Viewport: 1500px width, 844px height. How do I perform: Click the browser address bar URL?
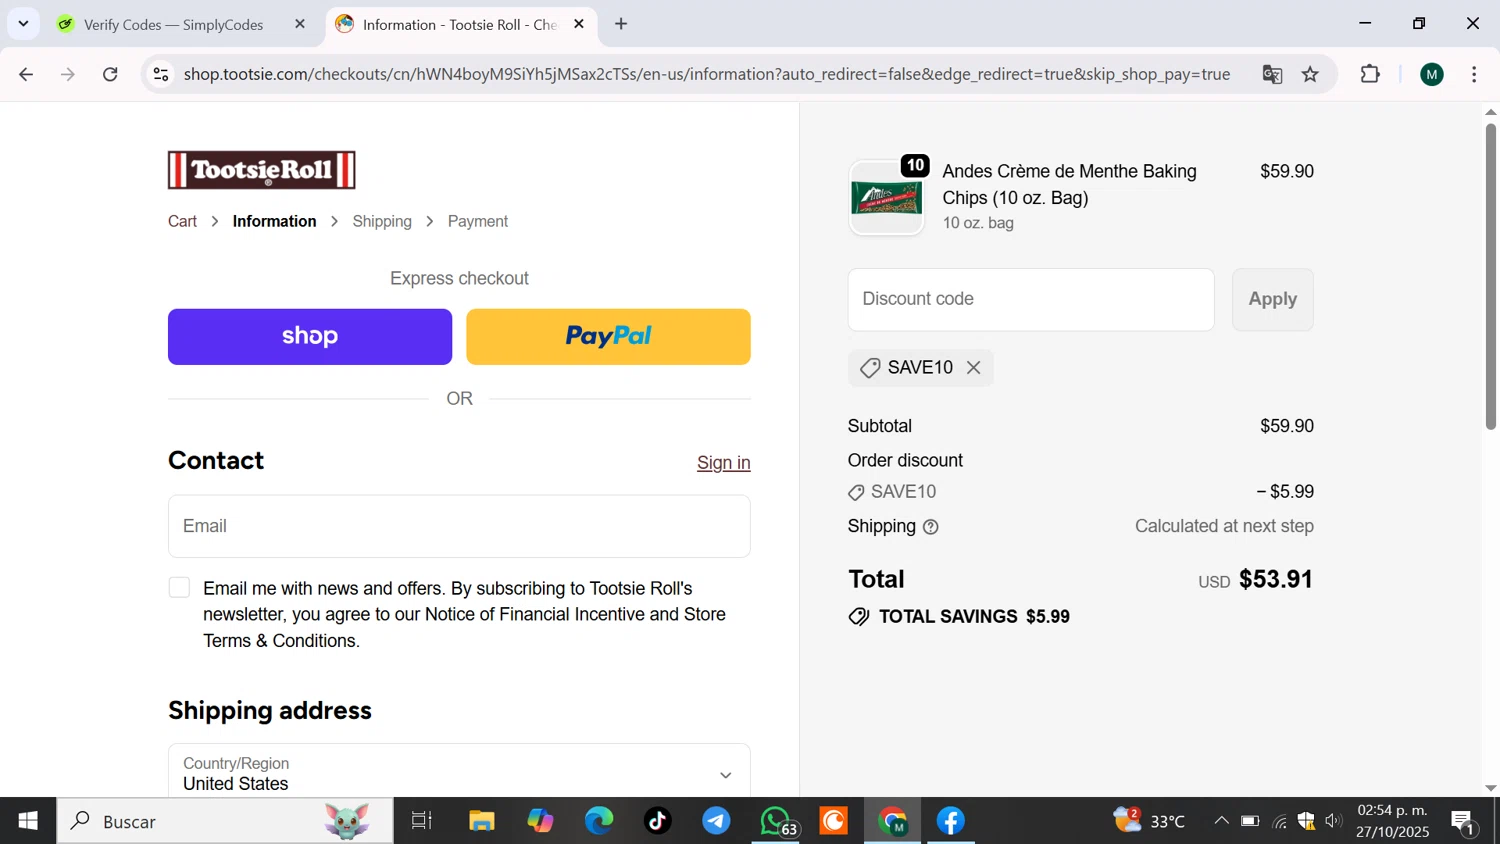tap(707, 74)
